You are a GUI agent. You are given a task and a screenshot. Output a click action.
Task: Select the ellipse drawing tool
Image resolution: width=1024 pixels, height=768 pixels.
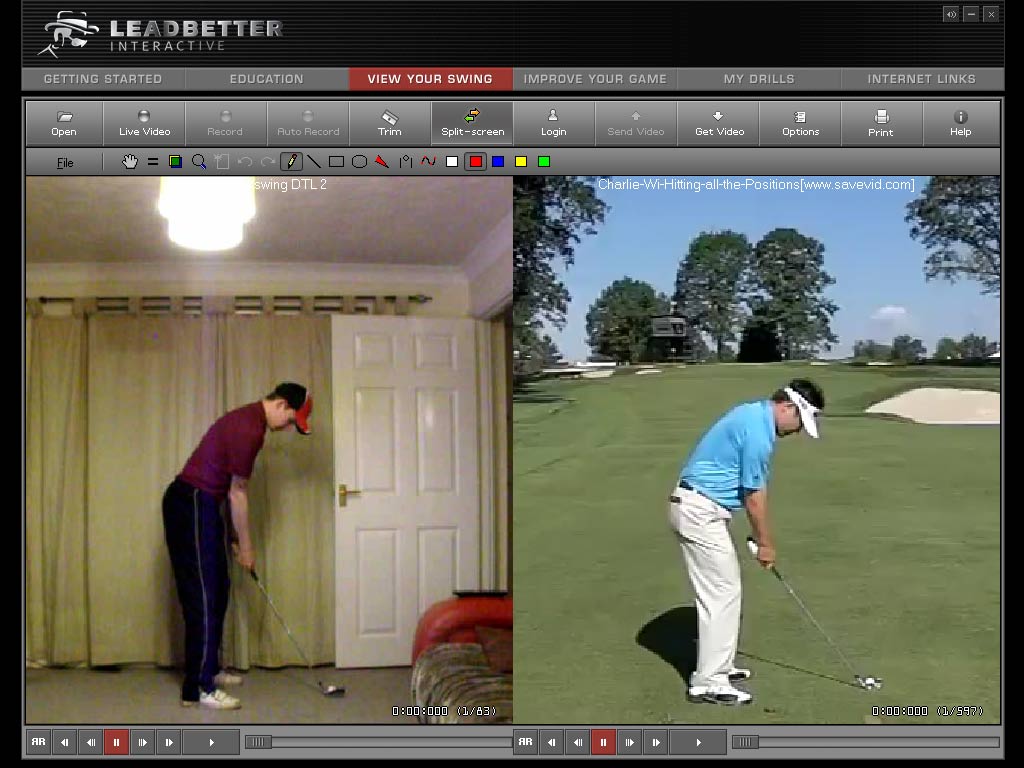point(359,162)
